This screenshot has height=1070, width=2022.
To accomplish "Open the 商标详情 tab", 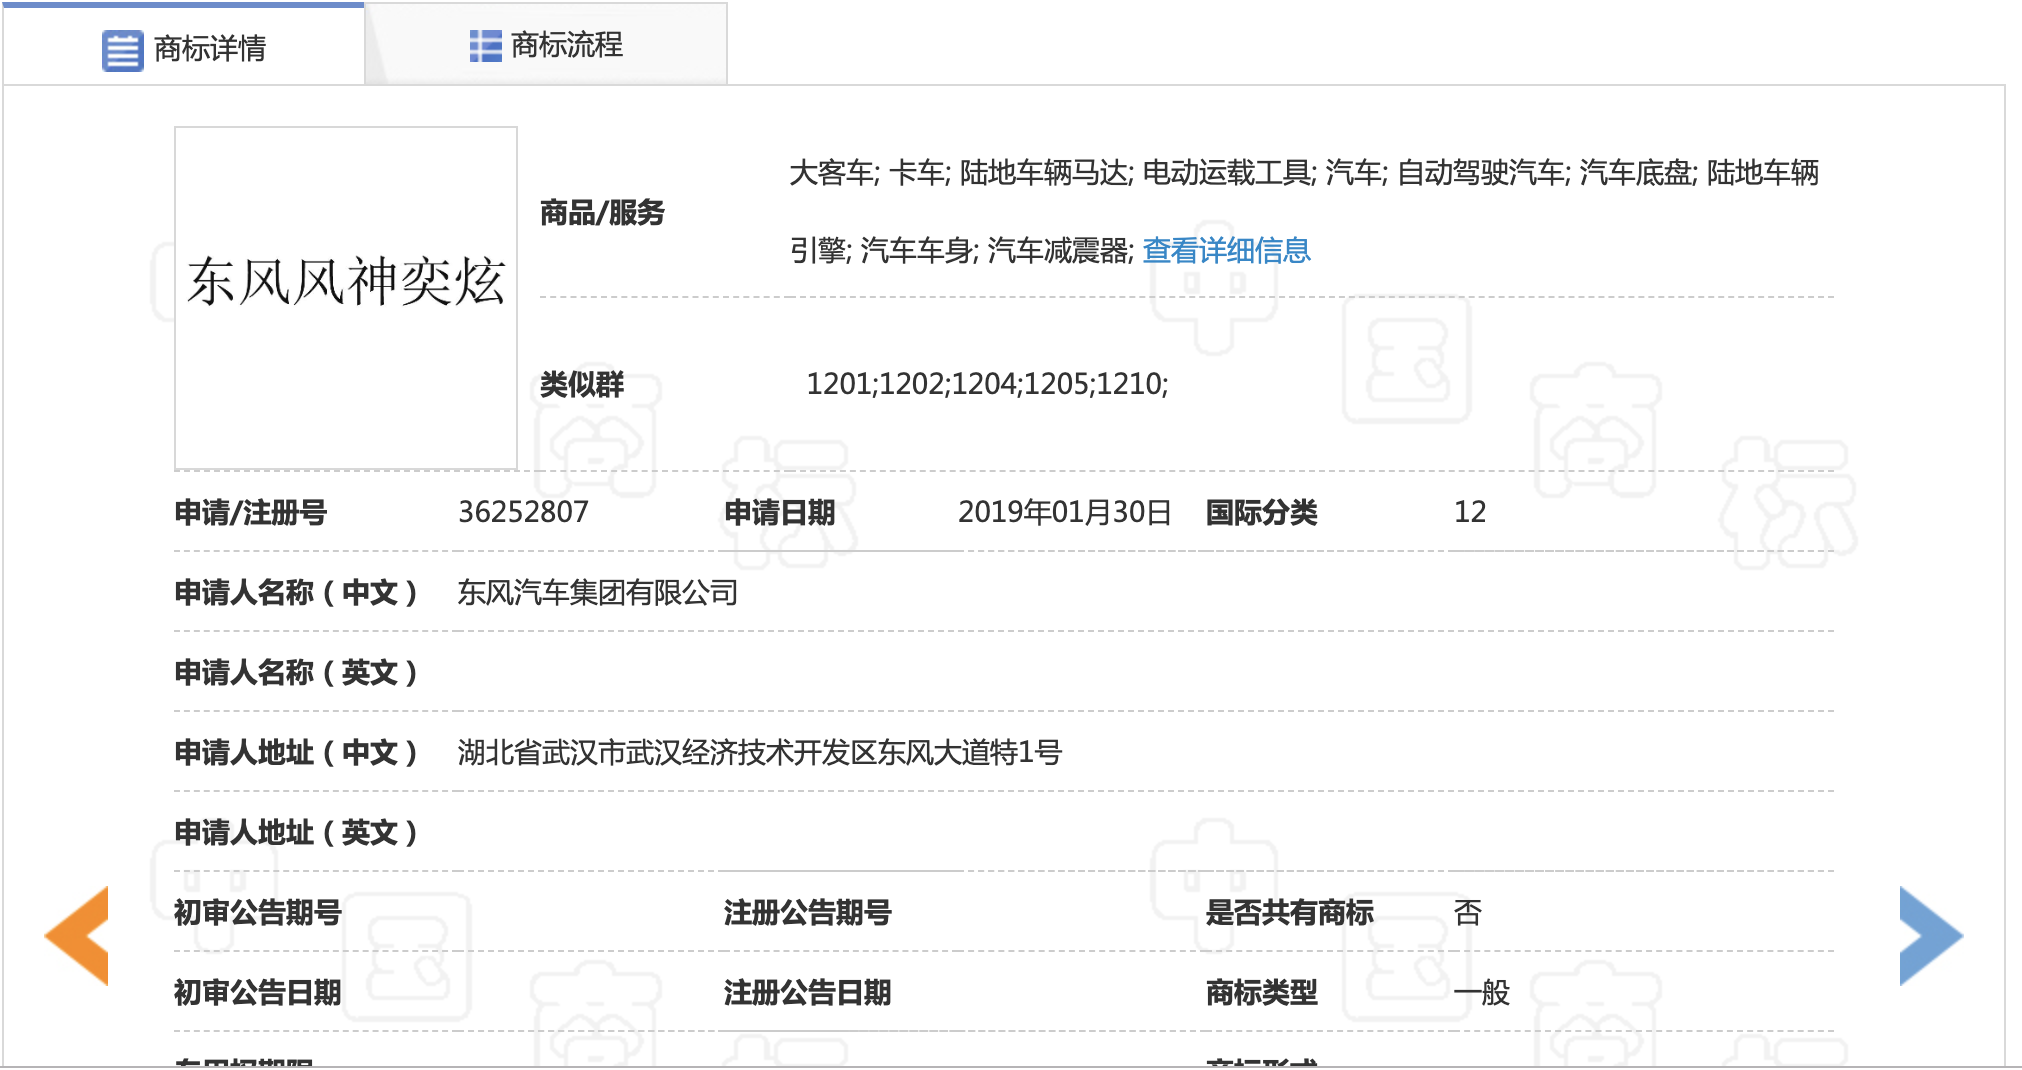I will coord(184,46).
